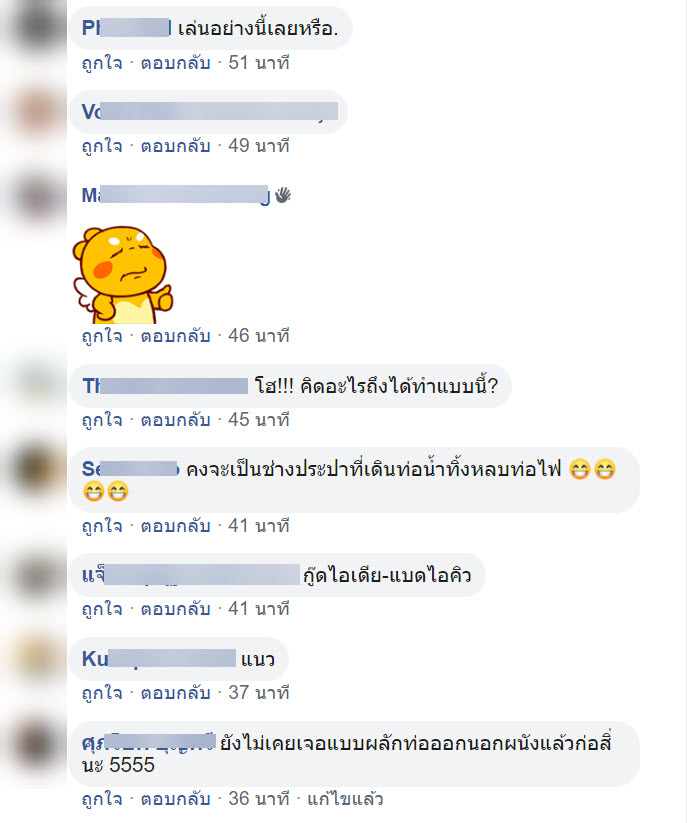Click ถูกใจ under the โฮ!!! comment
This screenshot has height=823, width=687.
pyautogui.click(x=102, y=420)
